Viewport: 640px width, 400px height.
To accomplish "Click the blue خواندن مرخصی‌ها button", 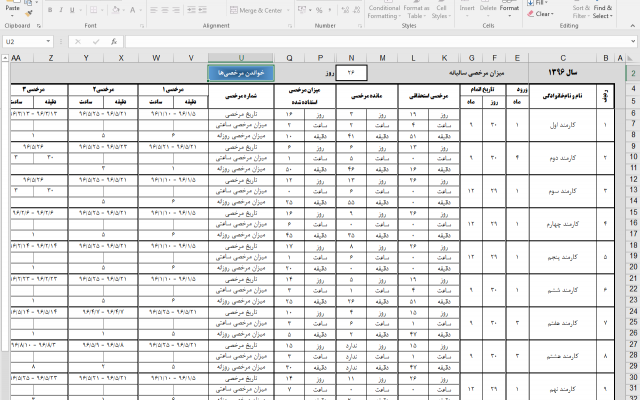I will [241, 73].
